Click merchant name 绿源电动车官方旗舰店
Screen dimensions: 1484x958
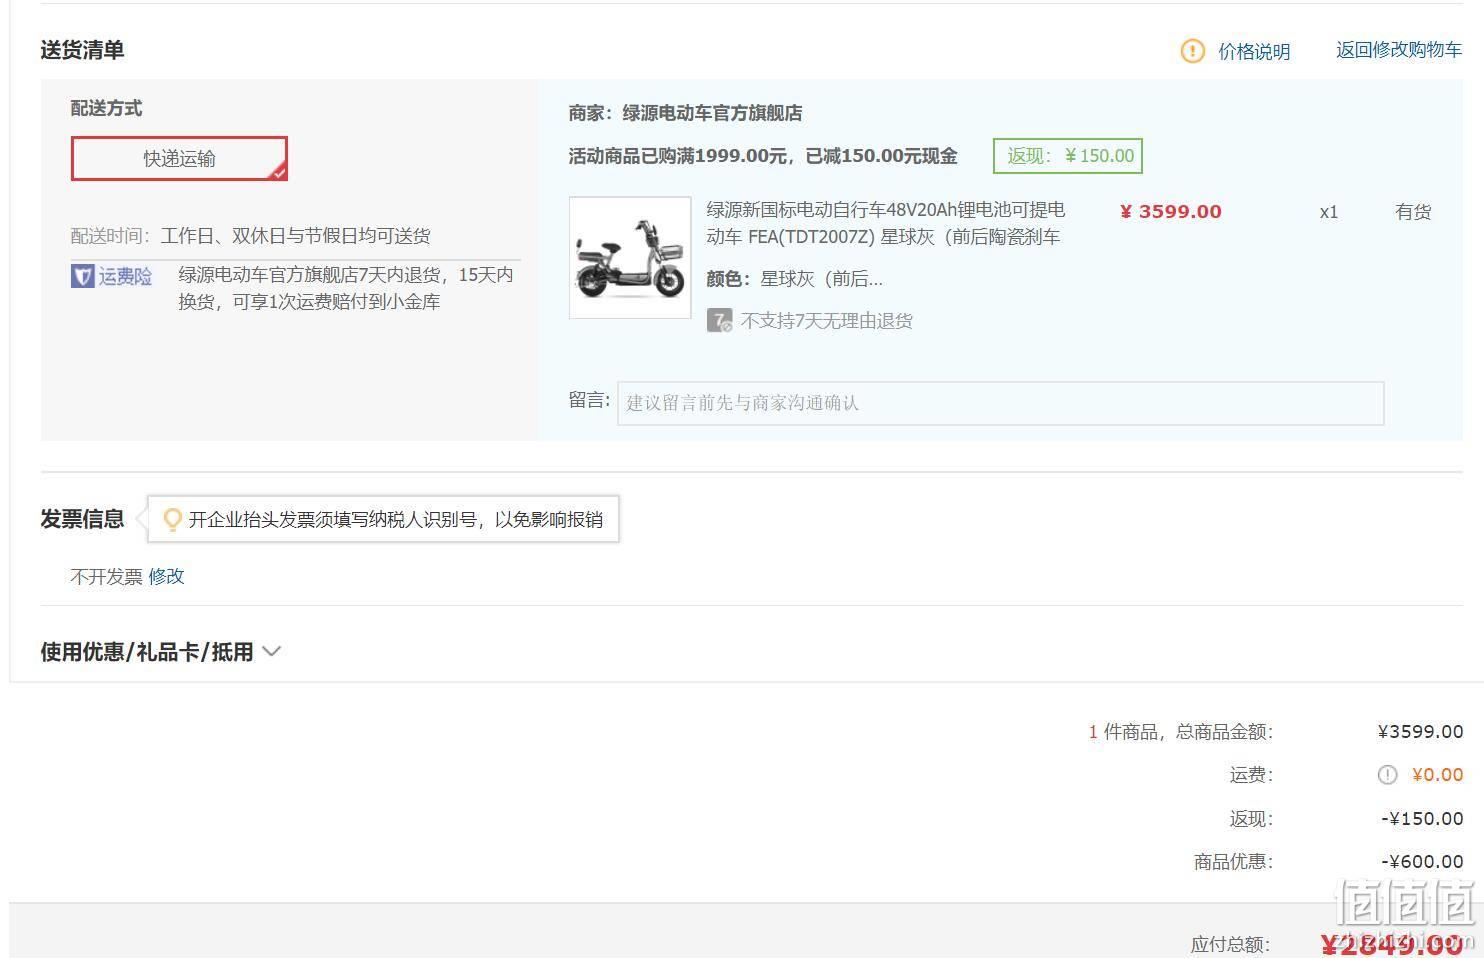pyautogui.click(x=712, y=113)
